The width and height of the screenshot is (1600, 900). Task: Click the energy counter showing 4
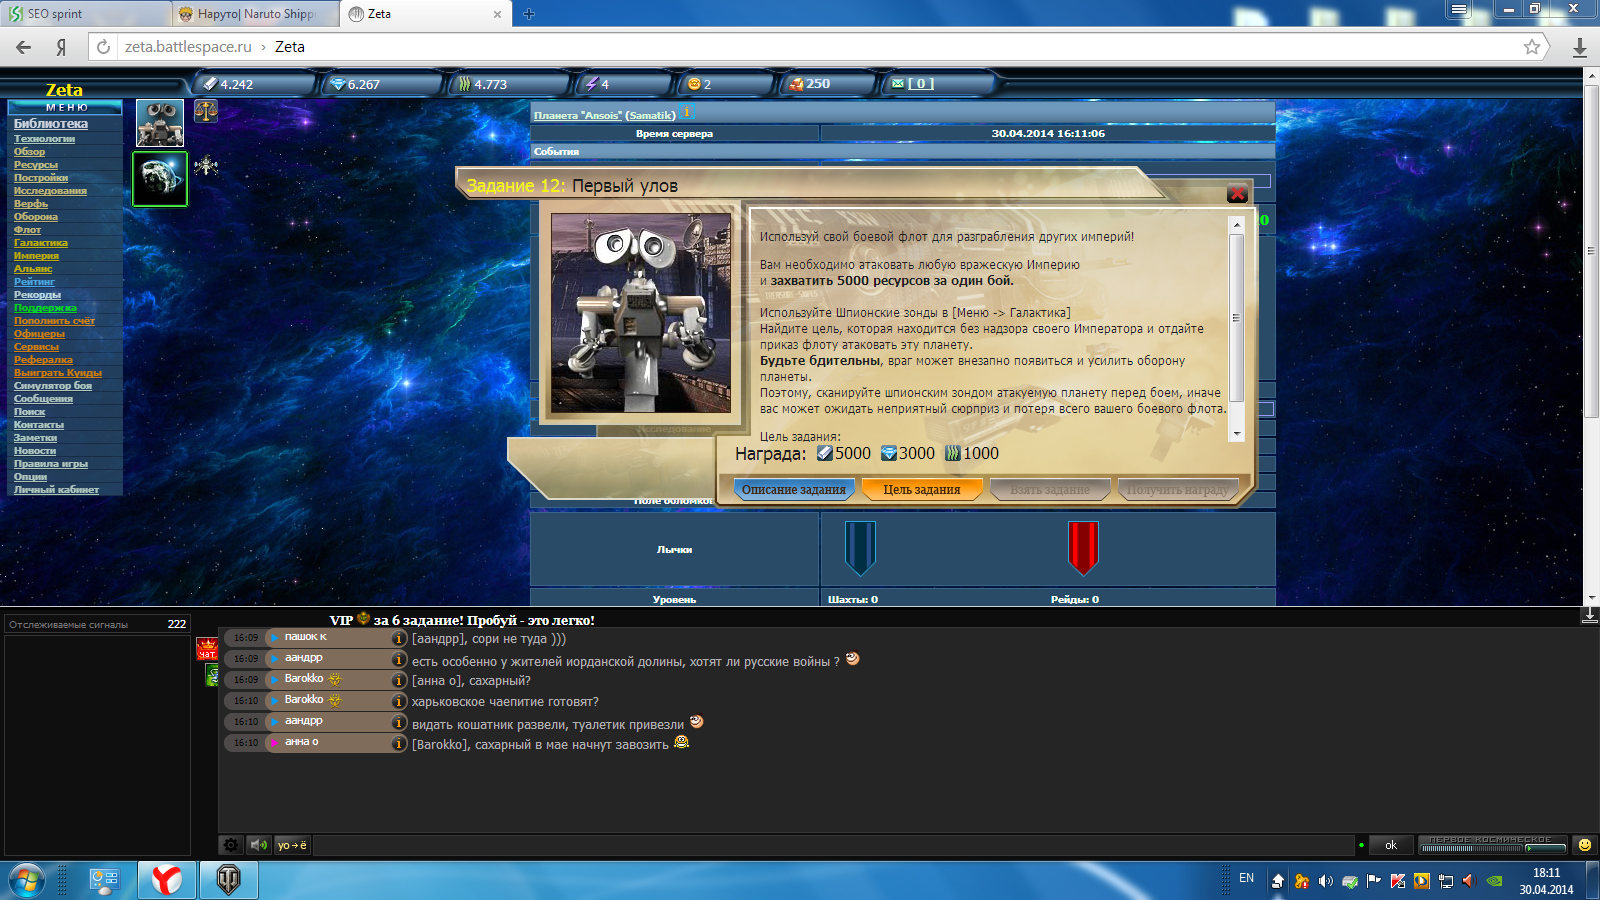click(622, 84)
